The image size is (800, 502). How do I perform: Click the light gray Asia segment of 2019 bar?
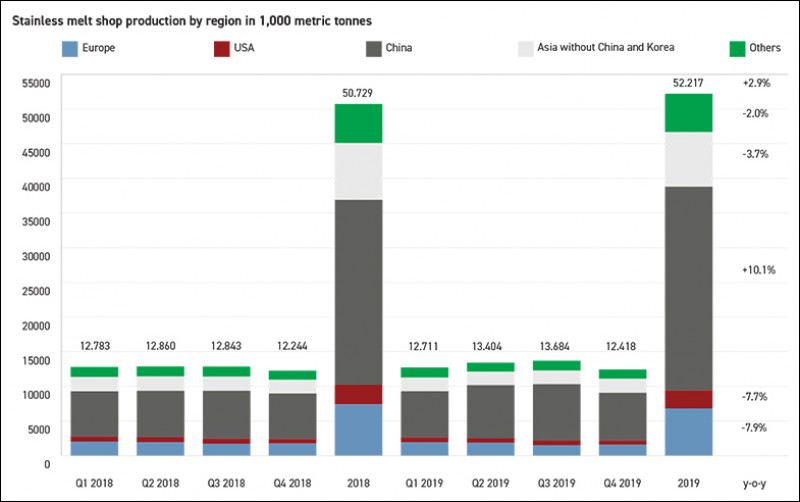pos(688,159)
